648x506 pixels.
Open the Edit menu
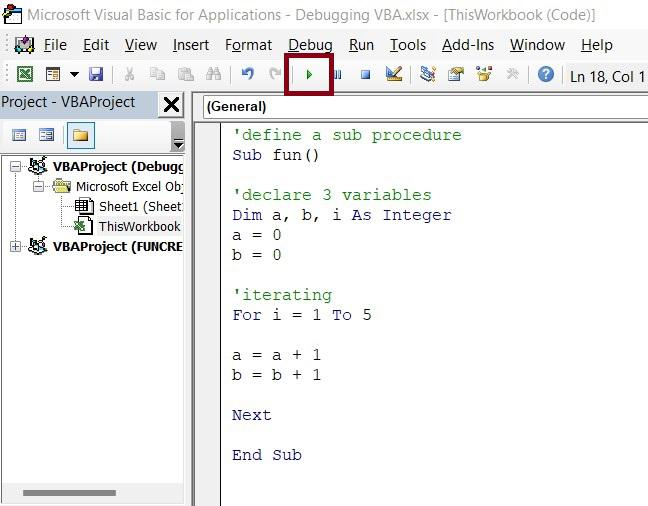pyautogui.click(x=96, y=45)
